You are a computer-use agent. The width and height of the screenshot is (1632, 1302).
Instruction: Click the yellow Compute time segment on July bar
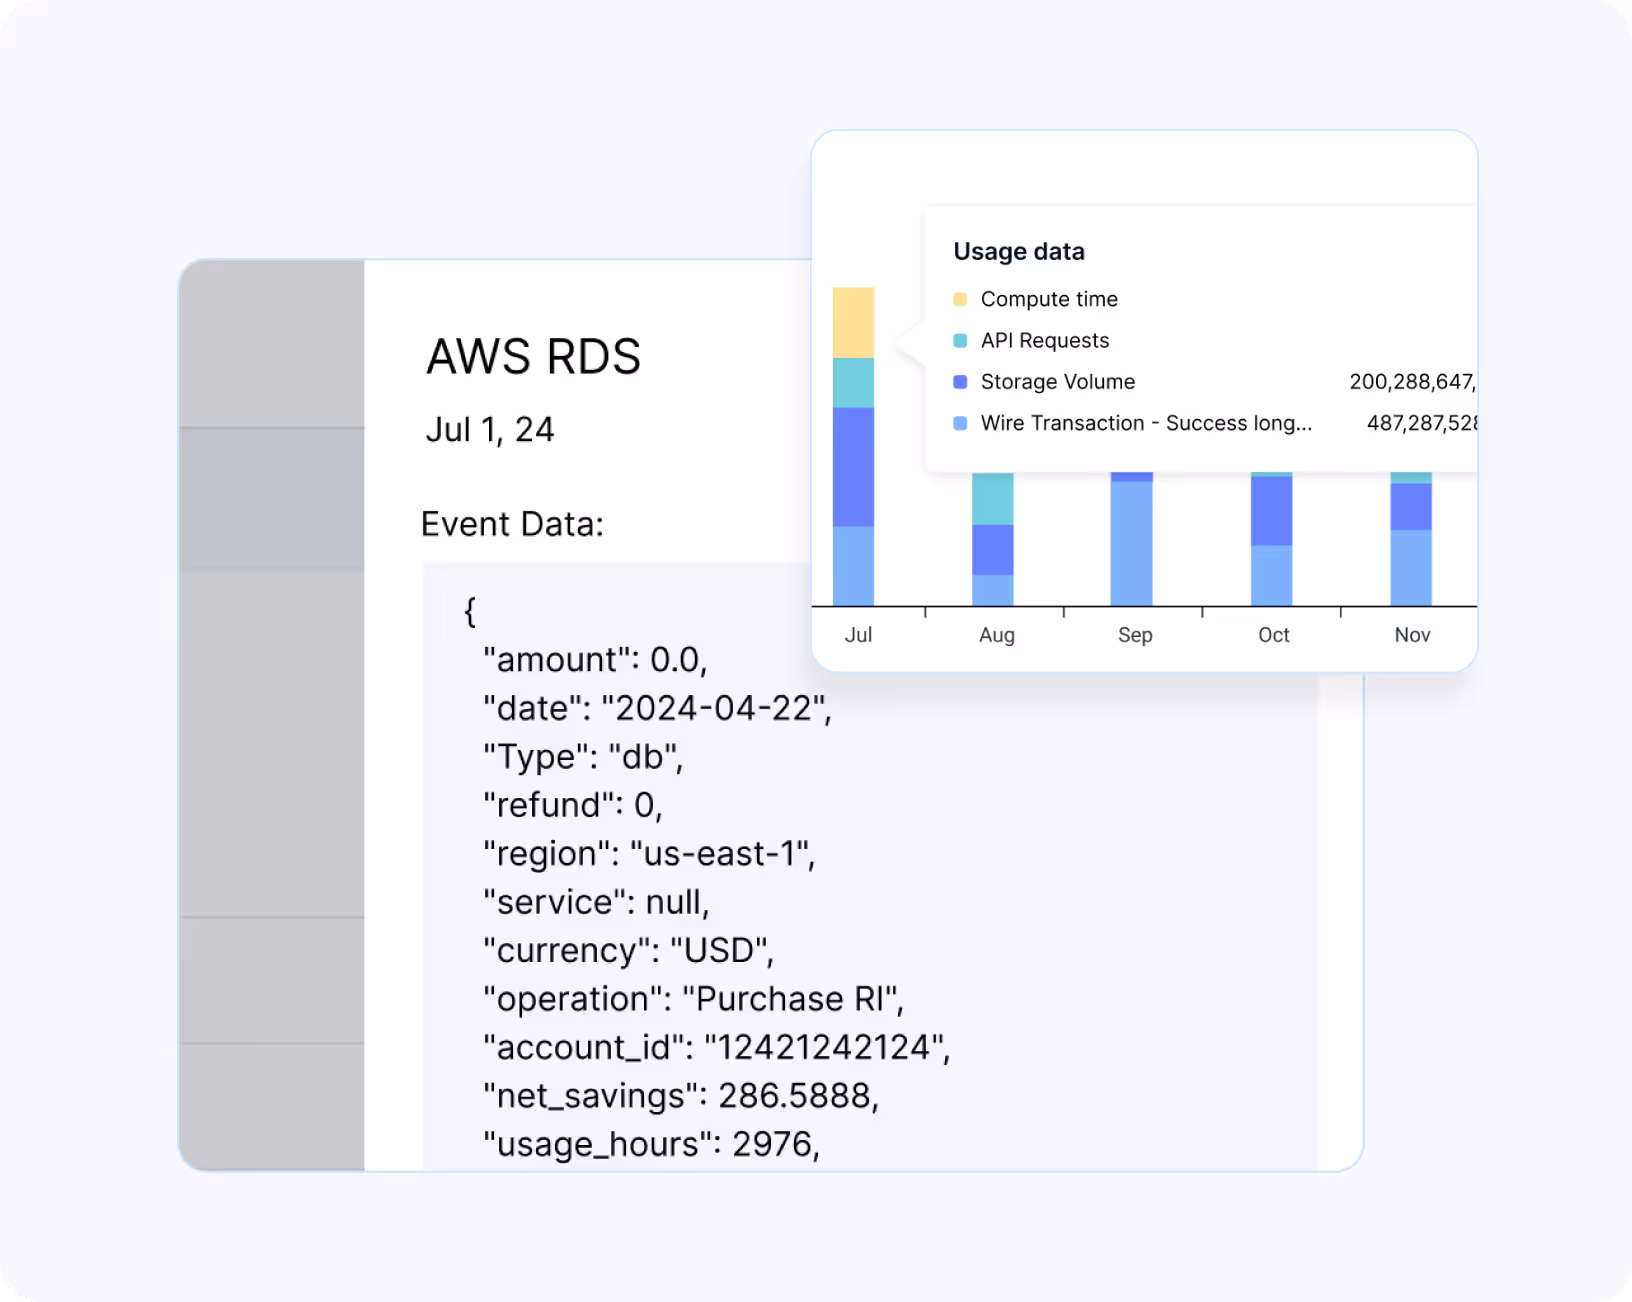pos(855,320)
